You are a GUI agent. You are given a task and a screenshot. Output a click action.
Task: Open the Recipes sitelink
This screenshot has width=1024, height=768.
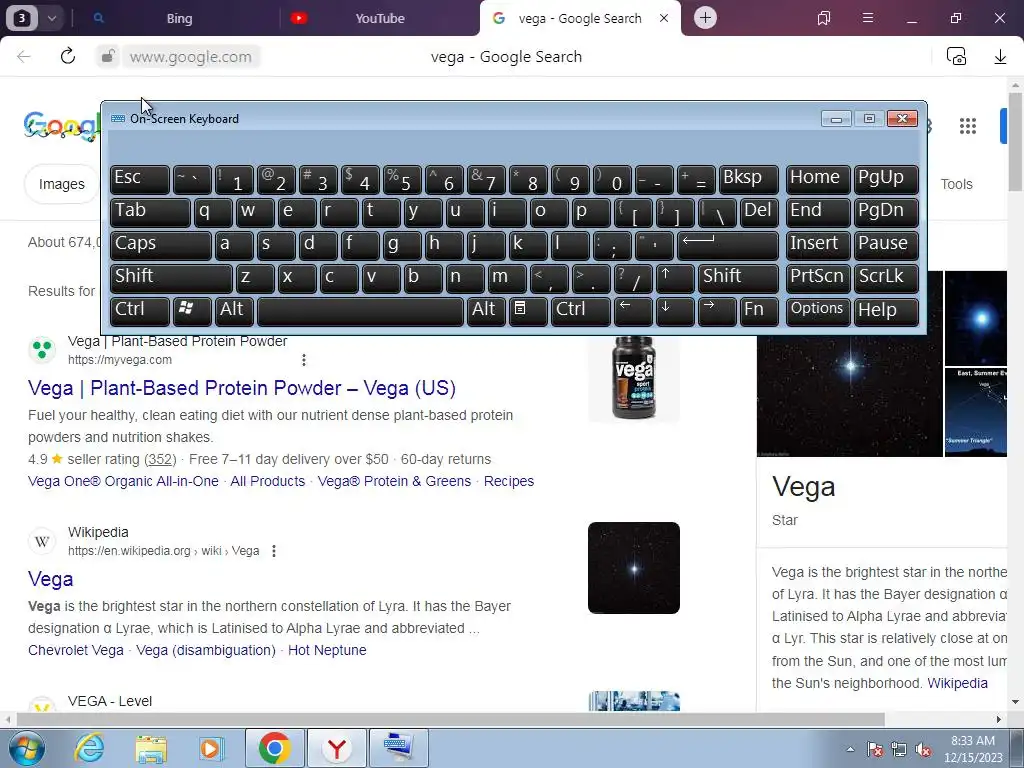click(x=509, y=481)
